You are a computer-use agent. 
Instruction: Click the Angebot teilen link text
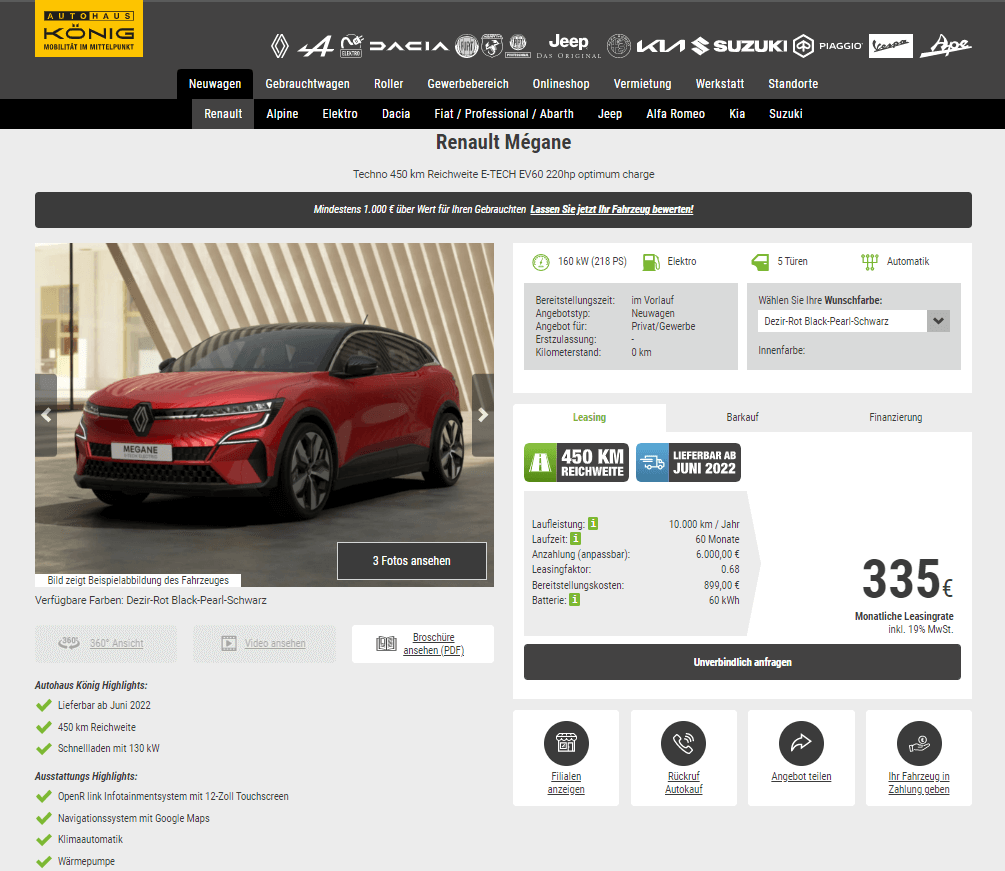click(x=801, y=776)
